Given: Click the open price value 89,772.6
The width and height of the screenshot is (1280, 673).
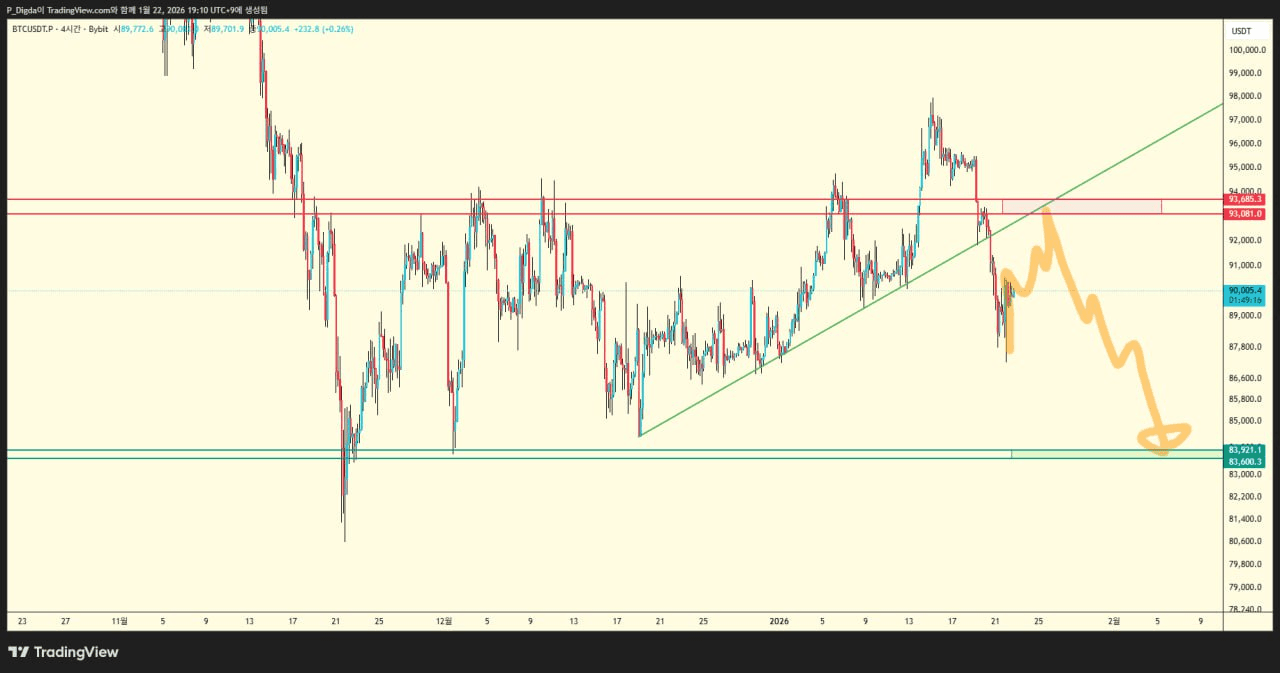Looking at the screenshot, I should [x=137, y=29].
